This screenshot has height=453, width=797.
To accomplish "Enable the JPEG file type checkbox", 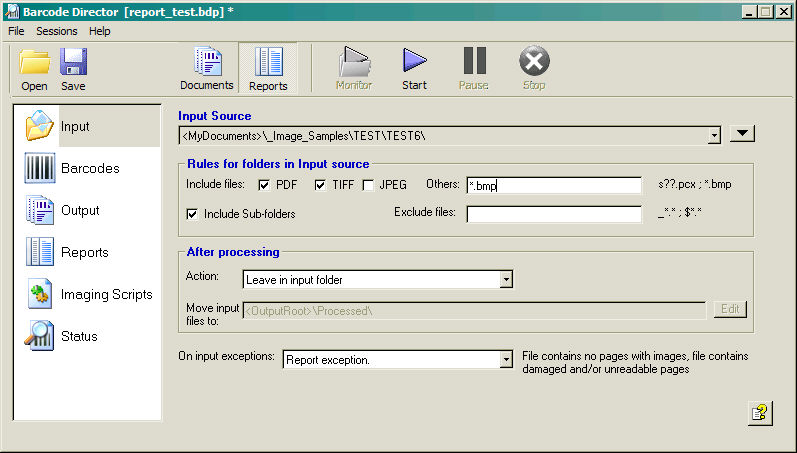I will tap(368, 185).
